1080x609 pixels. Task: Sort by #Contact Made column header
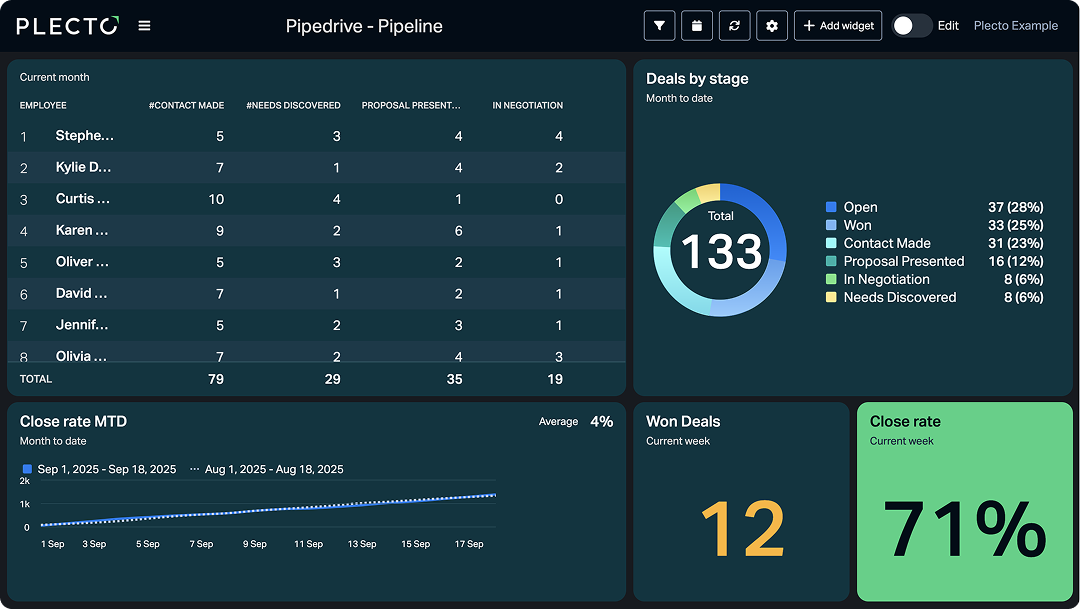[x=186, y=105]
